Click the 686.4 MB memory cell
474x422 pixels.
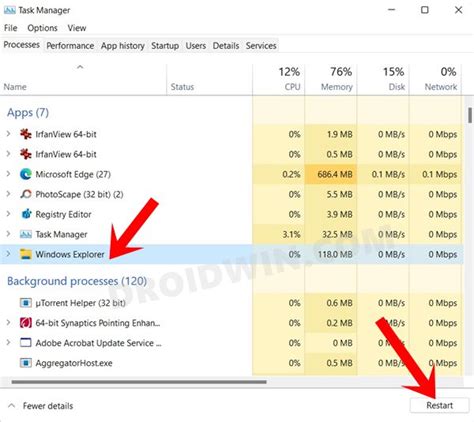[x=331, y=174]
